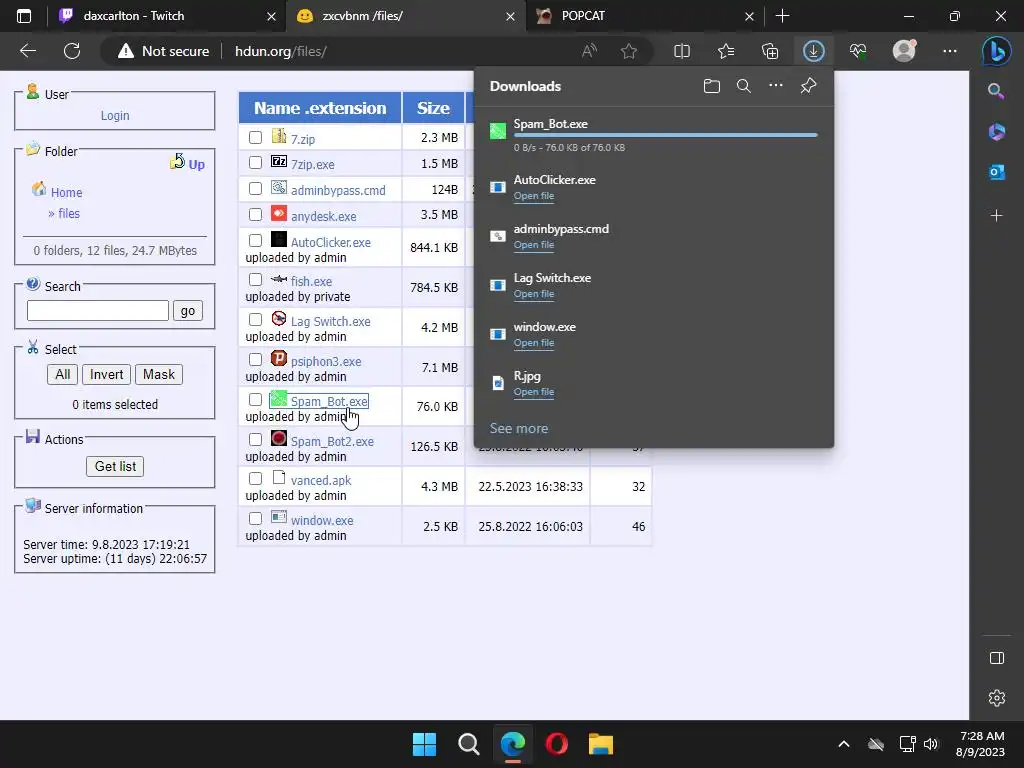This screenshot has height=768, width=1024.
Task: Click the Login link
Action: coord(115,116)
